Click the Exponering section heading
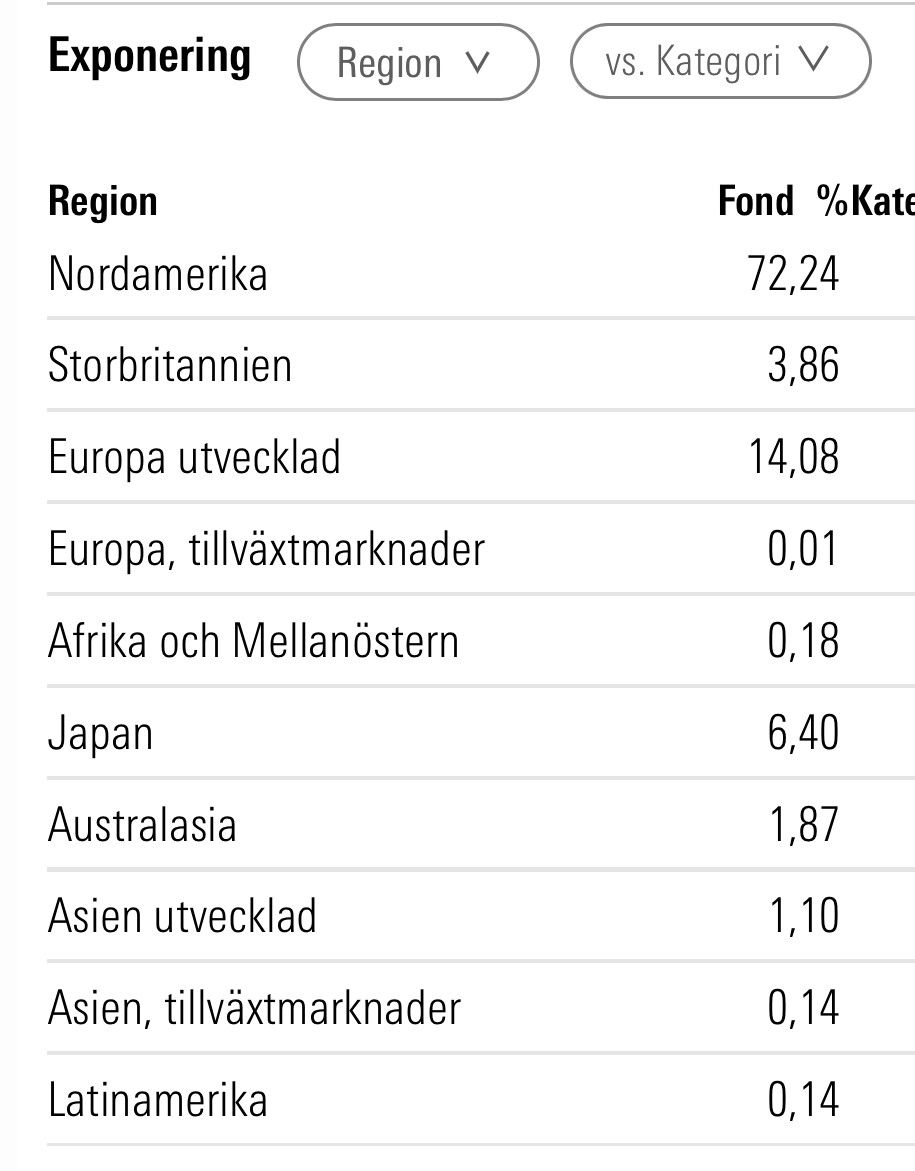Image resolution: width=915 pixels, height=1171 pixels. tap(149, 56)
